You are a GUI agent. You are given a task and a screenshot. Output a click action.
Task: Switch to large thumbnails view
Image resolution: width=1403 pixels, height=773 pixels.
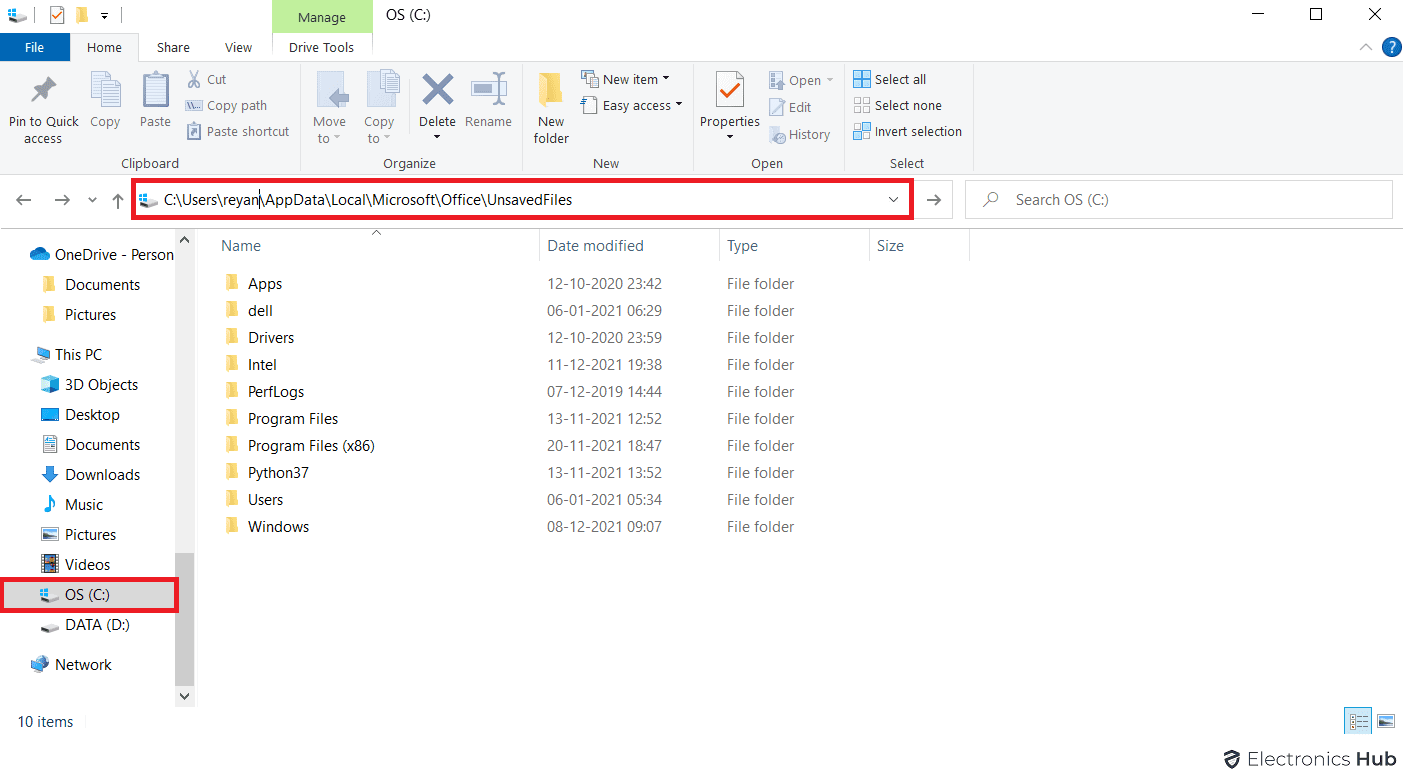[x=1385, y=720]
